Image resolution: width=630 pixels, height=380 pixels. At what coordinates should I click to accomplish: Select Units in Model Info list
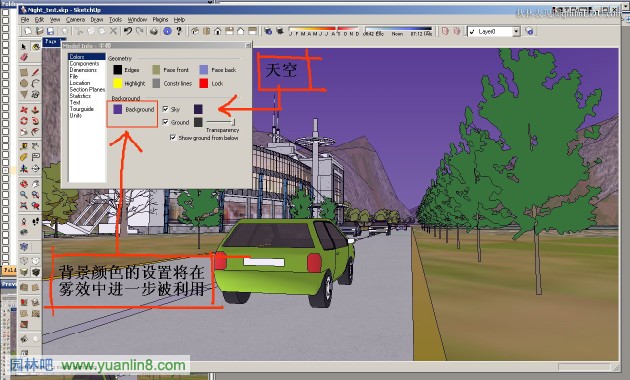click(76, 115)
